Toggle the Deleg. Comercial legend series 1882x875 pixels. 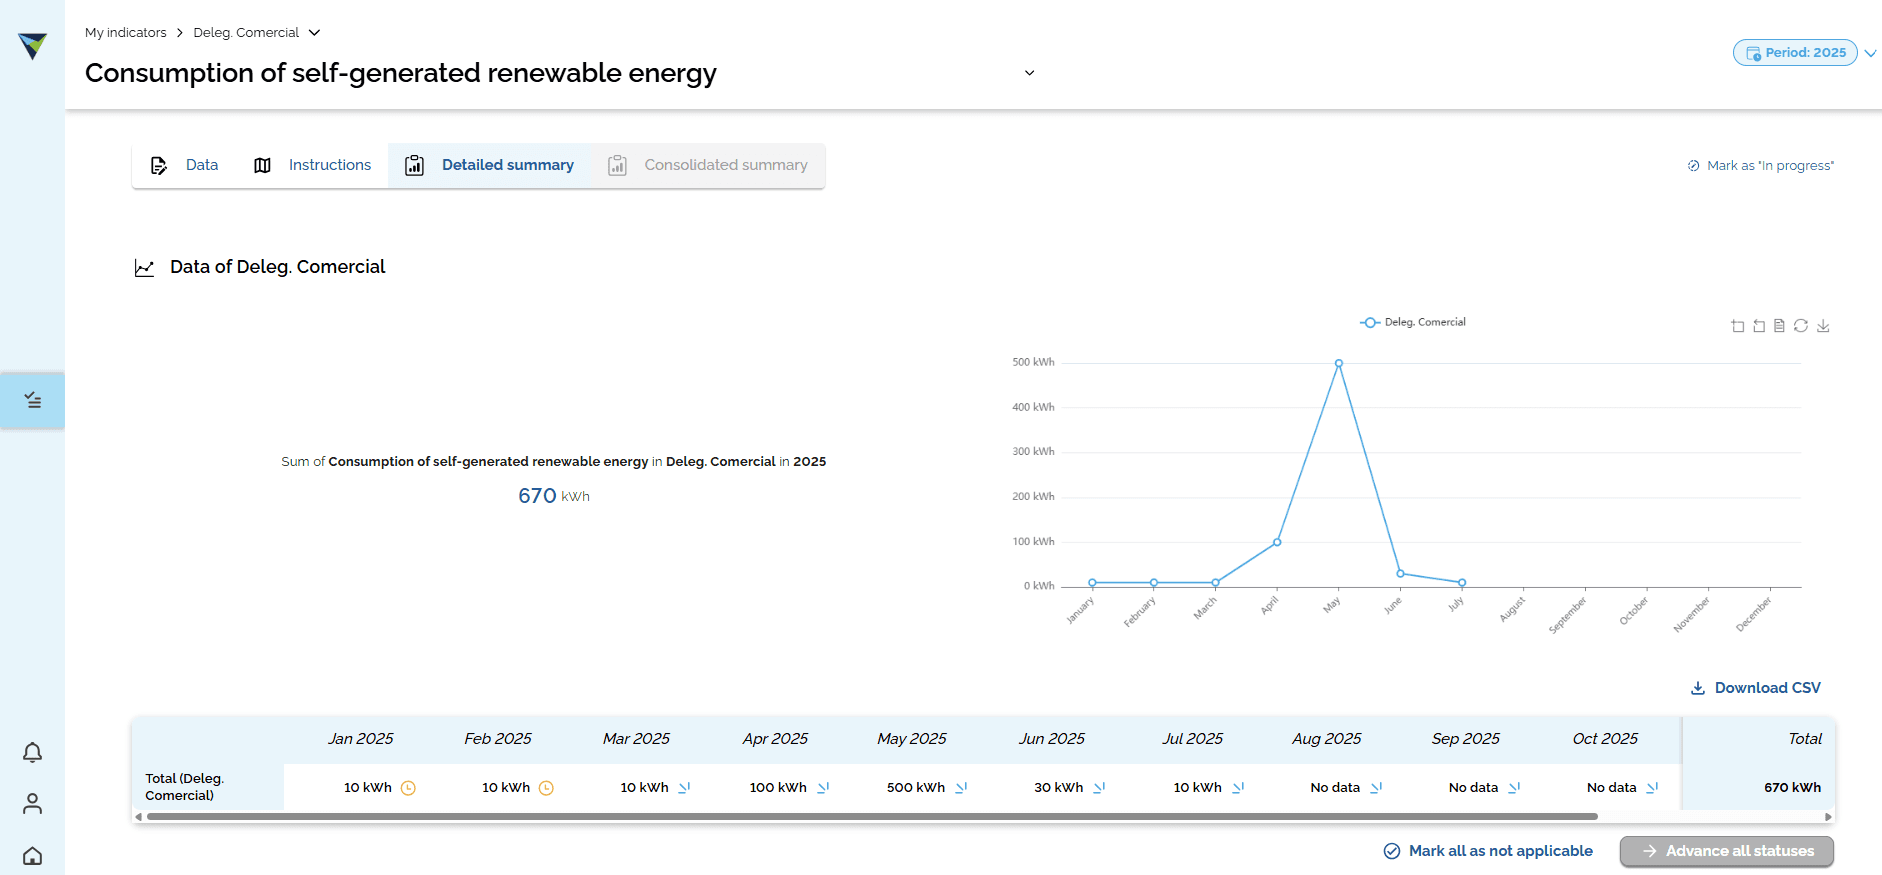[x=1413, y=322]
